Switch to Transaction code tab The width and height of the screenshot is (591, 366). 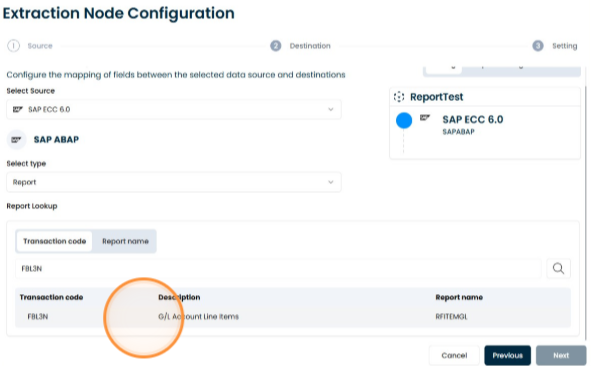(x=54, y=241)
